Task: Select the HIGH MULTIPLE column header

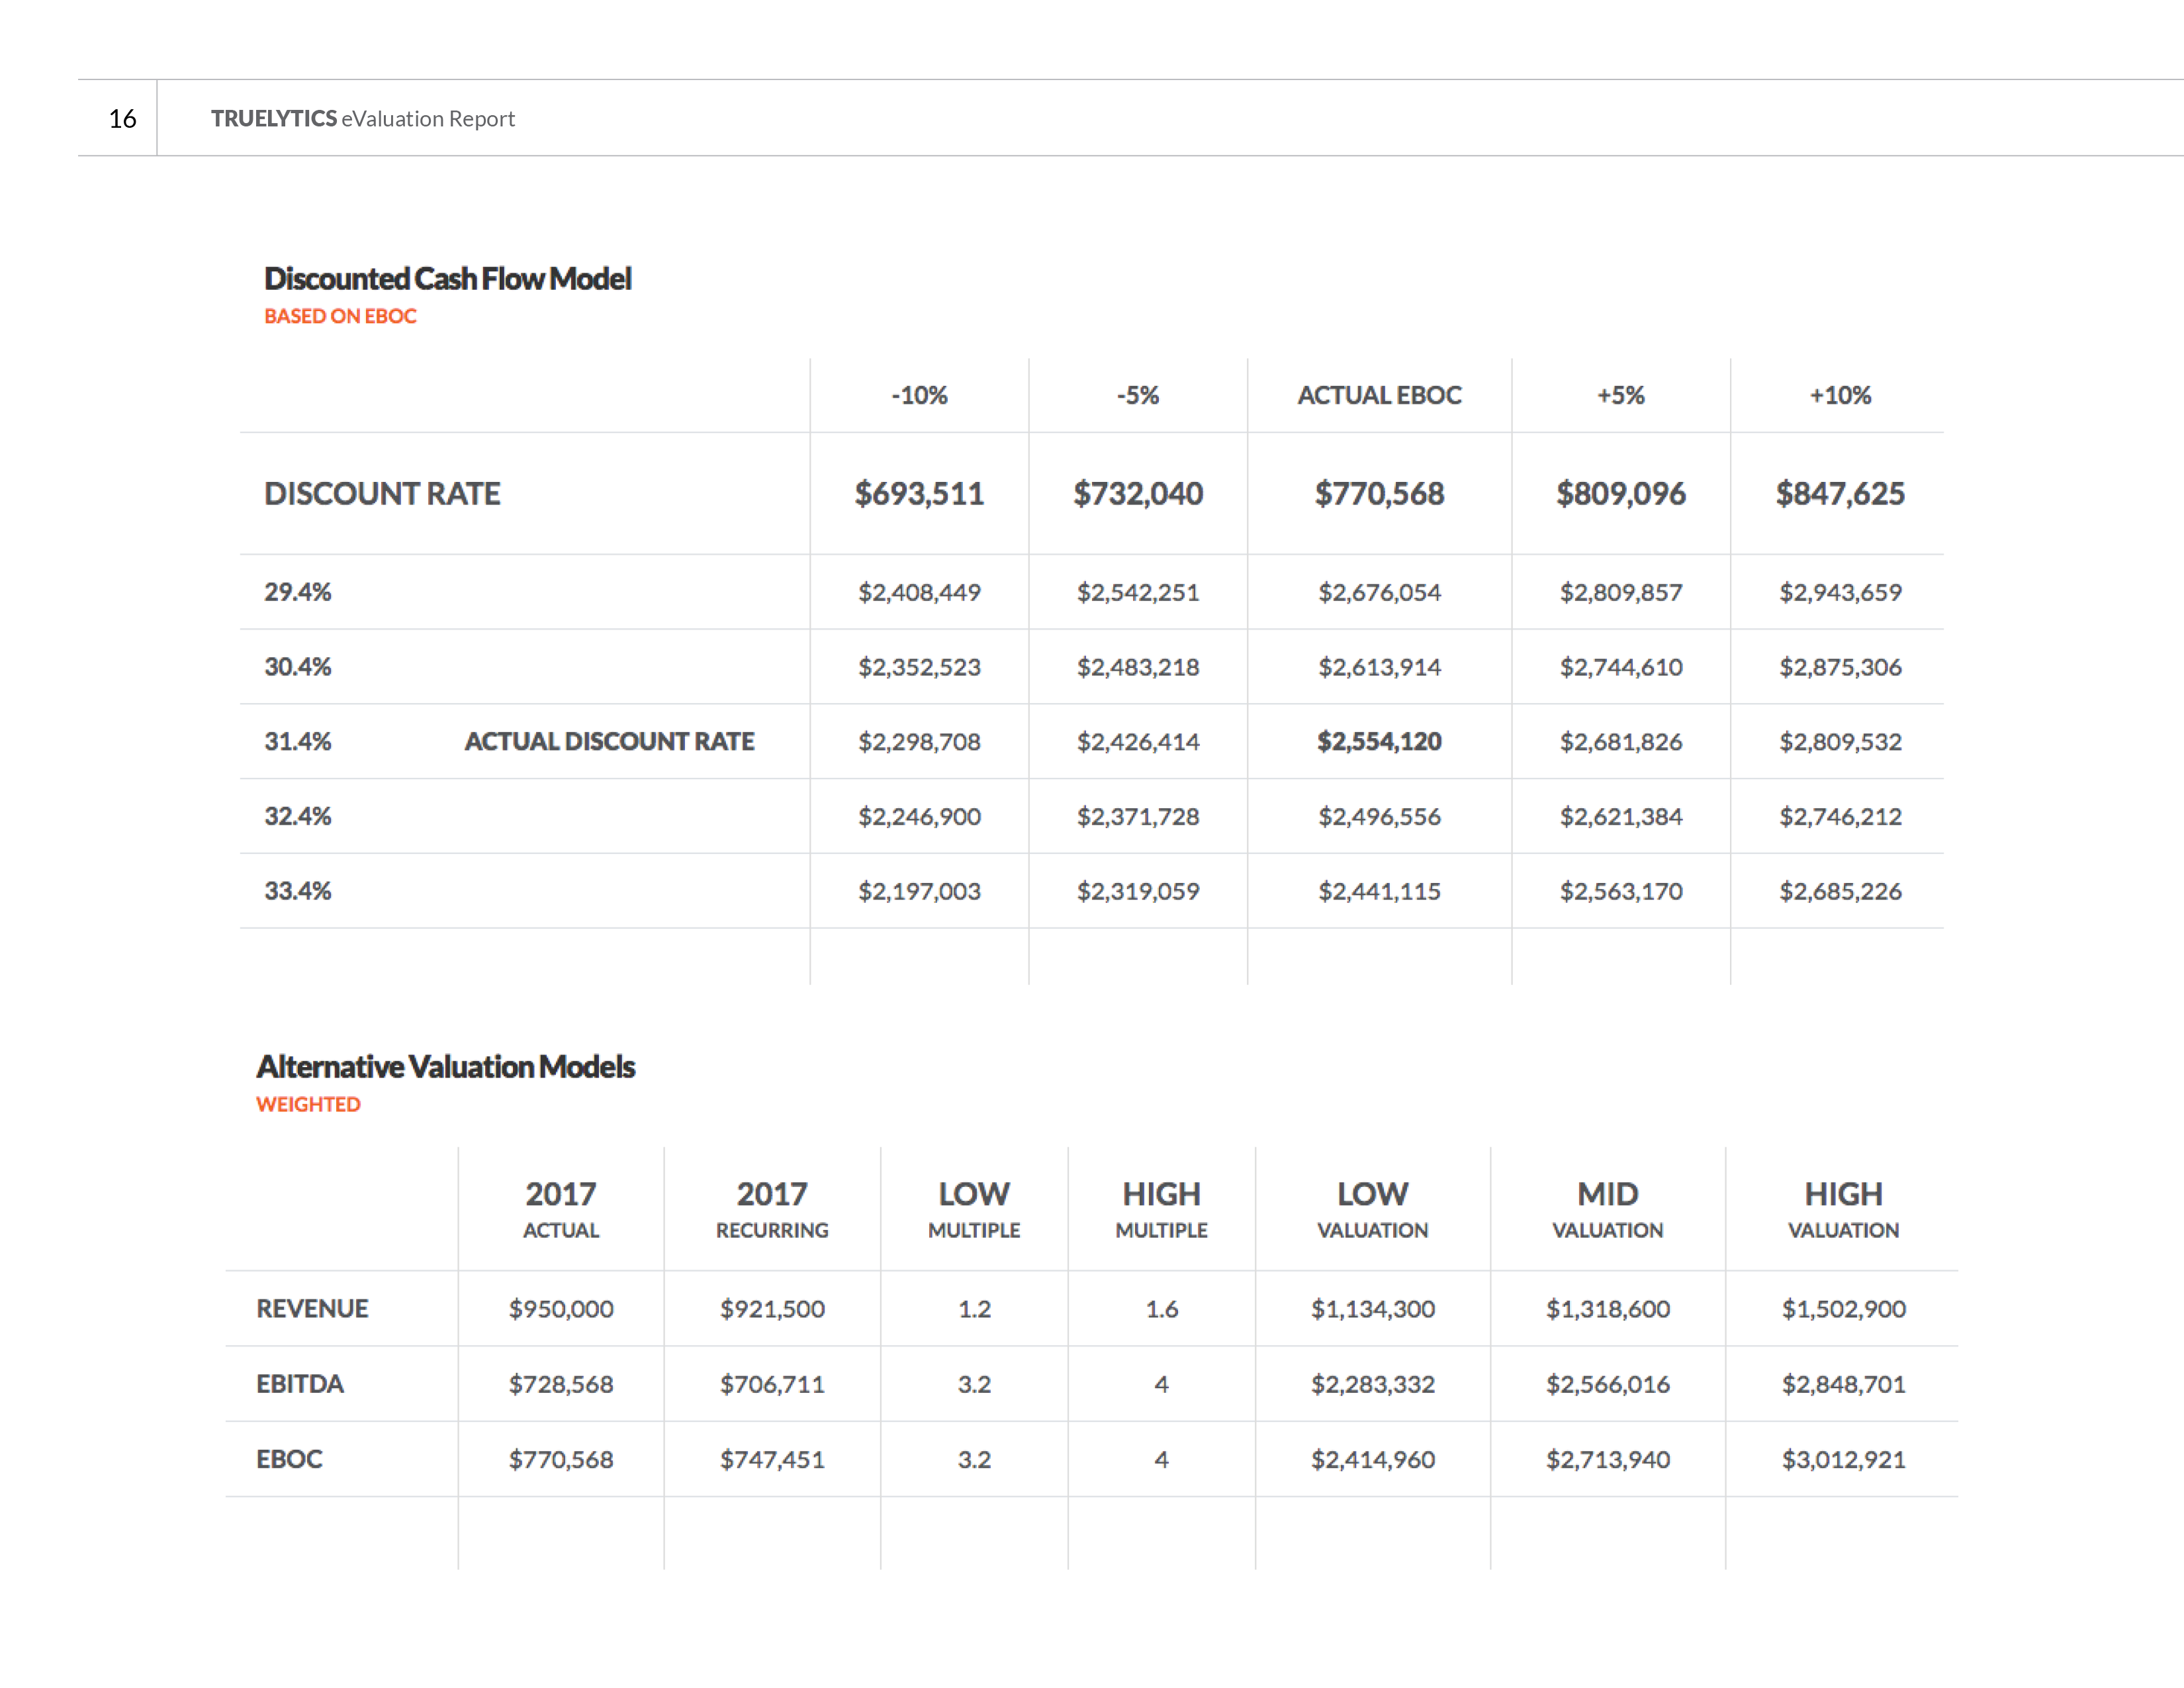Action: (x=1161, y=1209)
